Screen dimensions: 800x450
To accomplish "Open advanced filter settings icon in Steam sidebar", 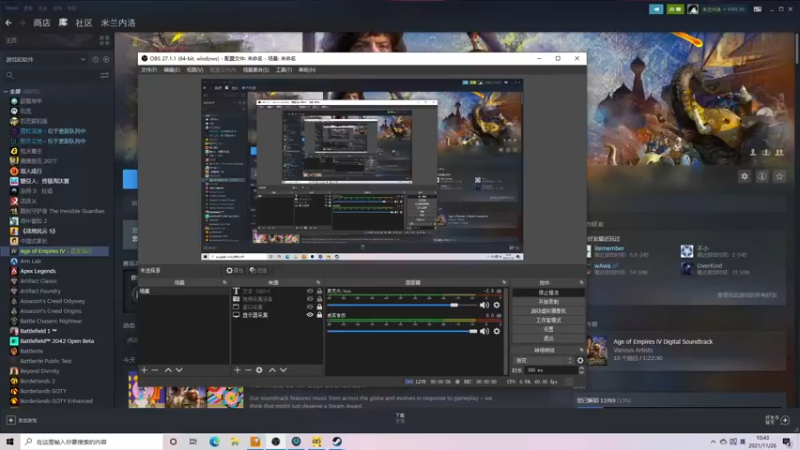I will pyautogui.click(x=105, y=76).
